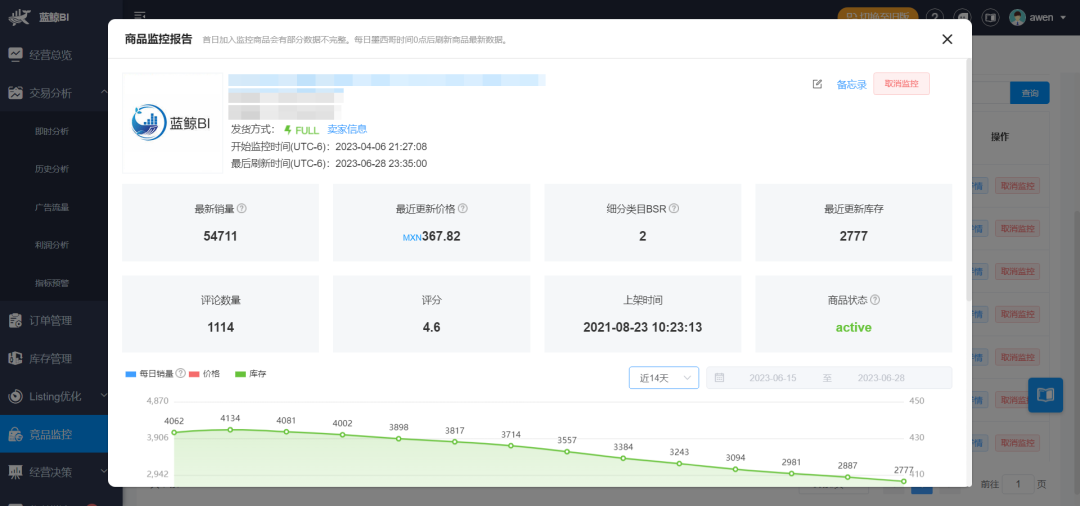Screen dimensions: 1080x506
Task: Open the 卖家信息 link
Action: (x=347, y=129)
